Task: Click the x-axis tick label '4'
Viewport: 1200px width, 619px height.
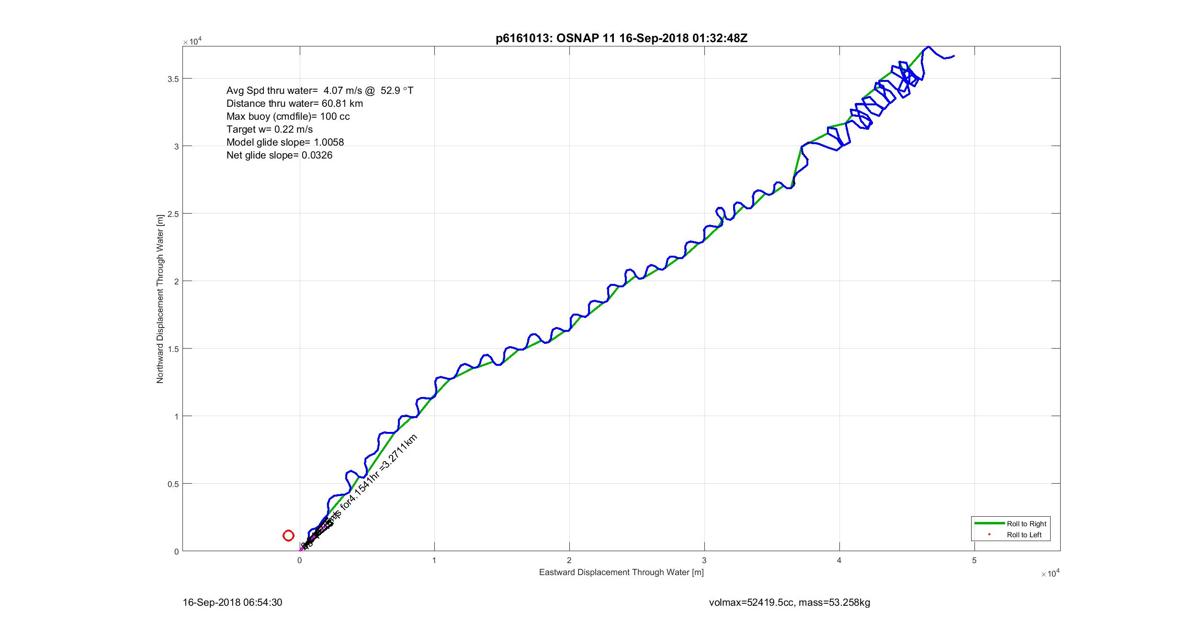Action: [x=839, y=561]
